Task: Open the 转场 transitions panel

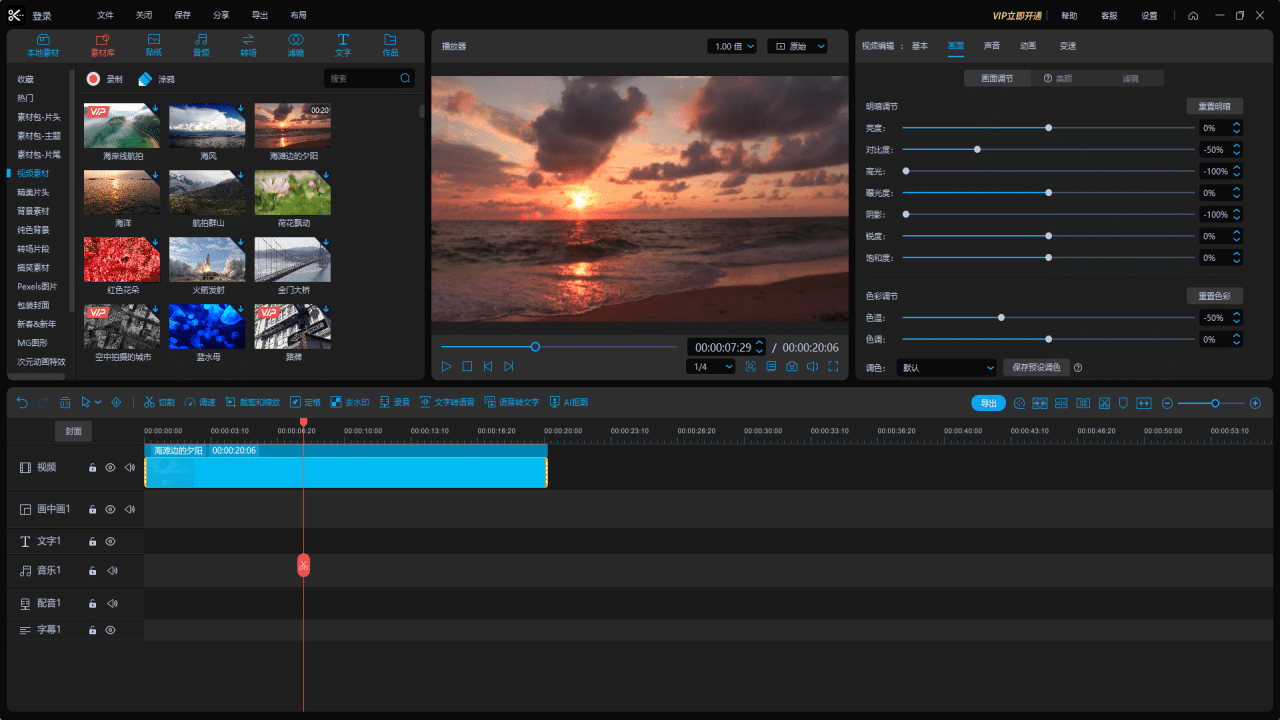Action: (248, 44)
